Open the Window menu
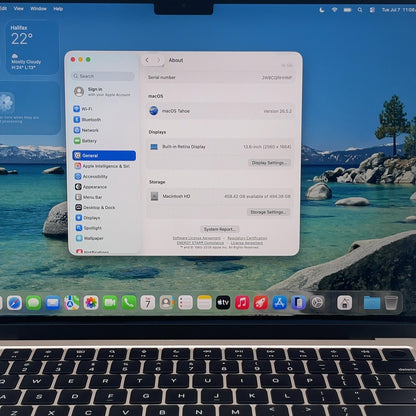The height and width of the screenshot is (416, 416). [38, 9]
